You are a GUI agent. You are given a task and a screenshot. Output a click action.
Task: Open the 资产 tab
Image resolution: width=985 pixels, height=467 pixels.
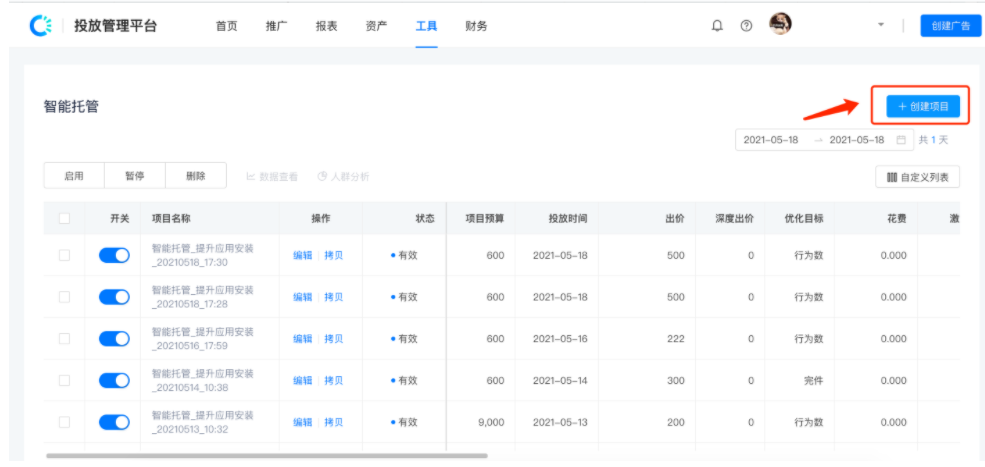(376, 26)
